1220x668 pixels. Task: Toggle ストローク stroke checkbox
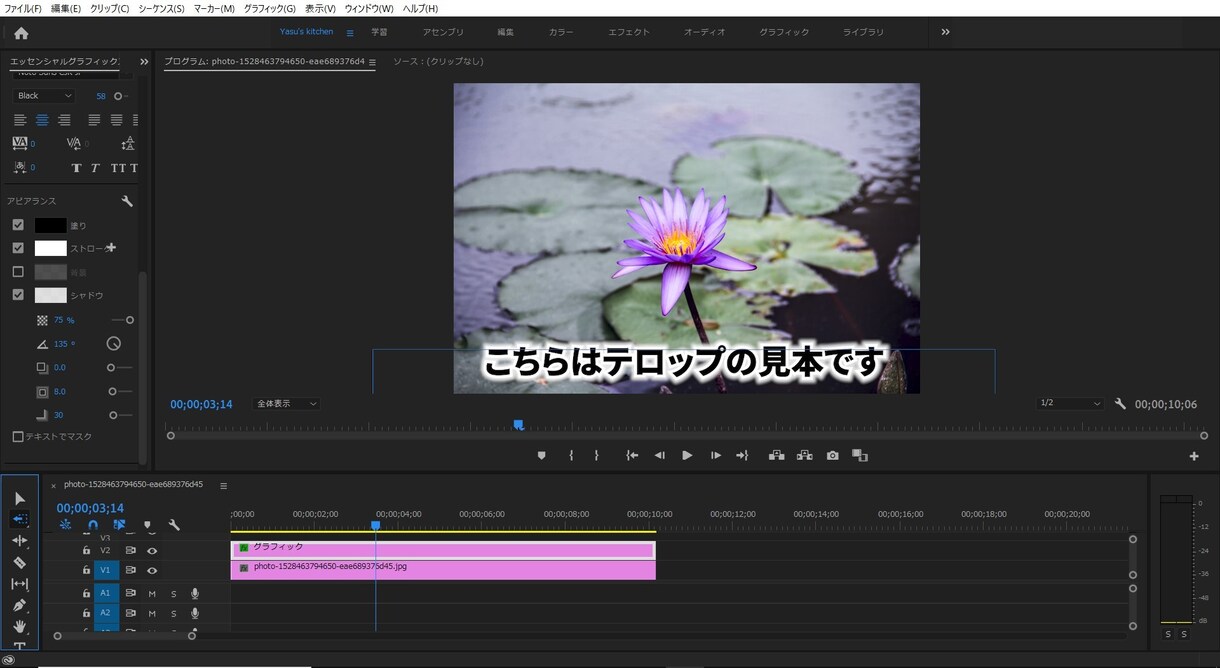pyautogui.click(x=18, y=248)
